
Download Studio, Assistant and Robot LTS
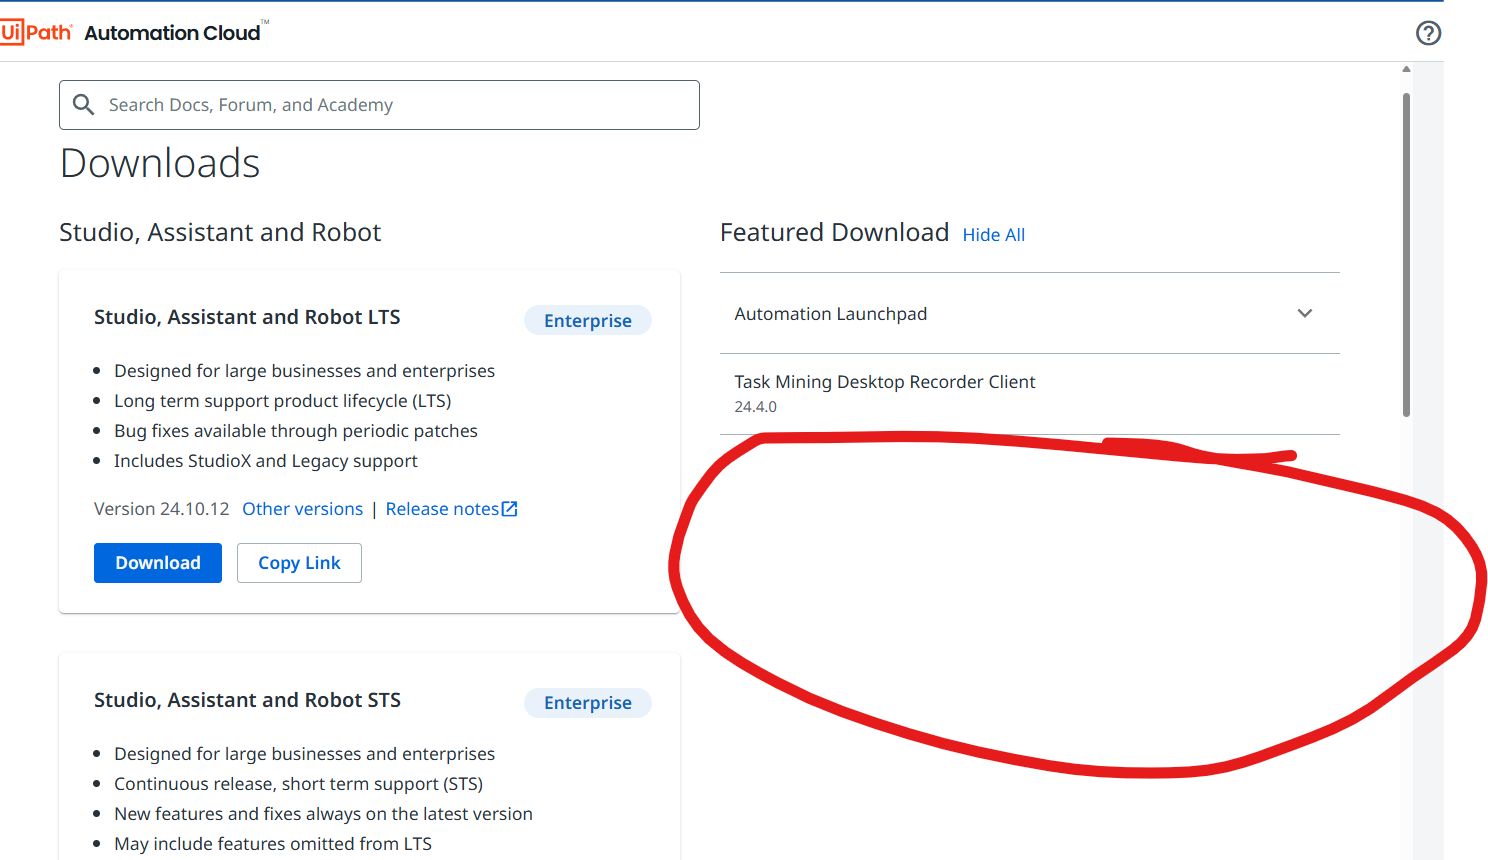point(158,563)
